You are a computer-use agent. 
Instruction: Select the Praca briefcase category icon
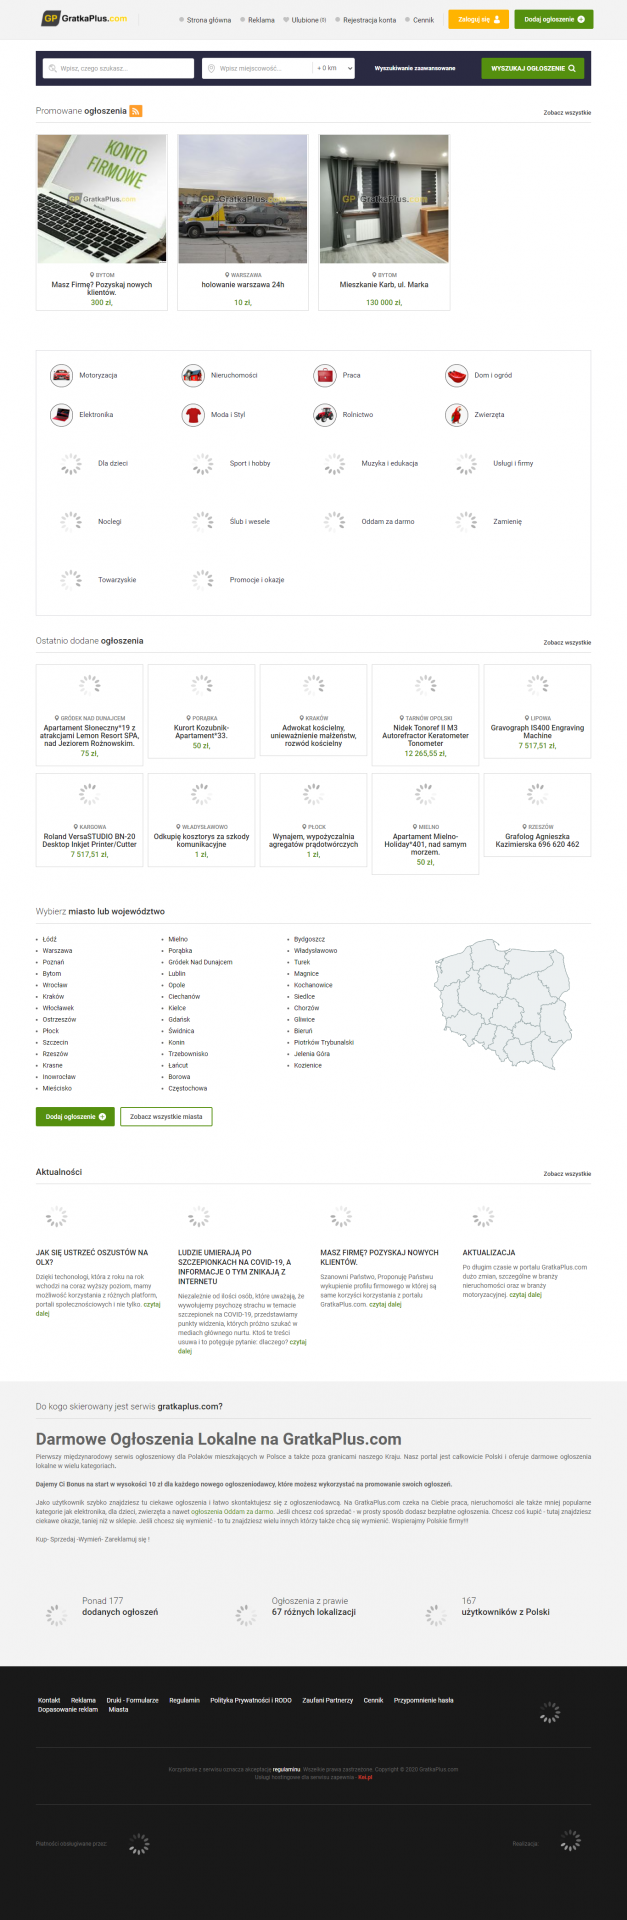(325, 375)
